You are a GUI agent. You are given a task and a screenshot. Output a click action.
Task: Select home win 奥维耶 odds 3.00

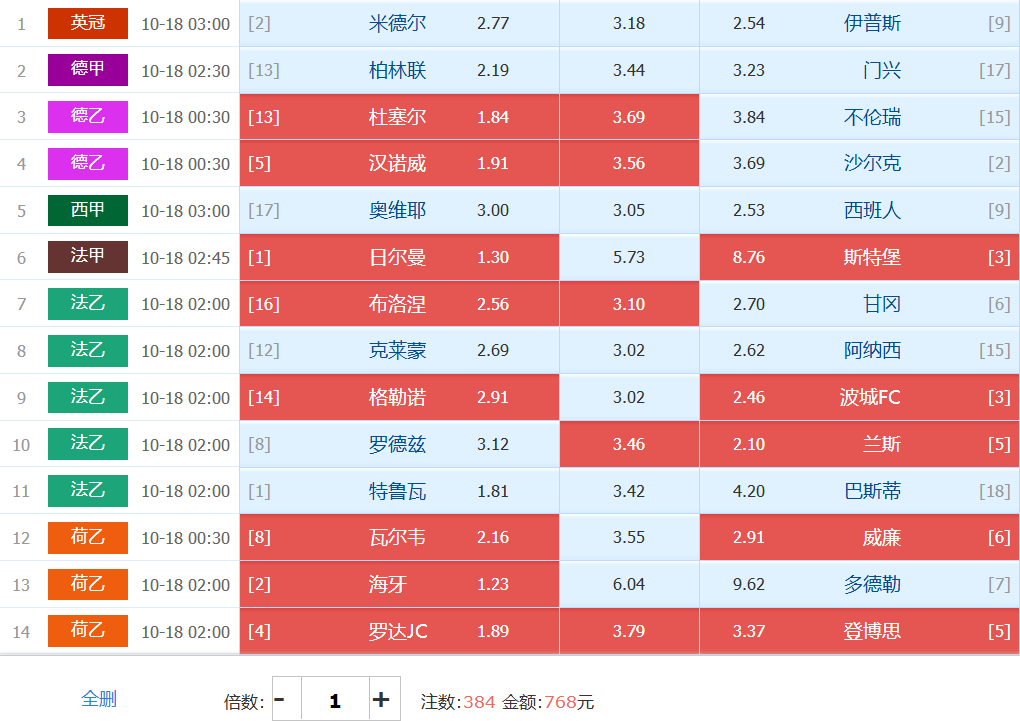click(399, 211)
